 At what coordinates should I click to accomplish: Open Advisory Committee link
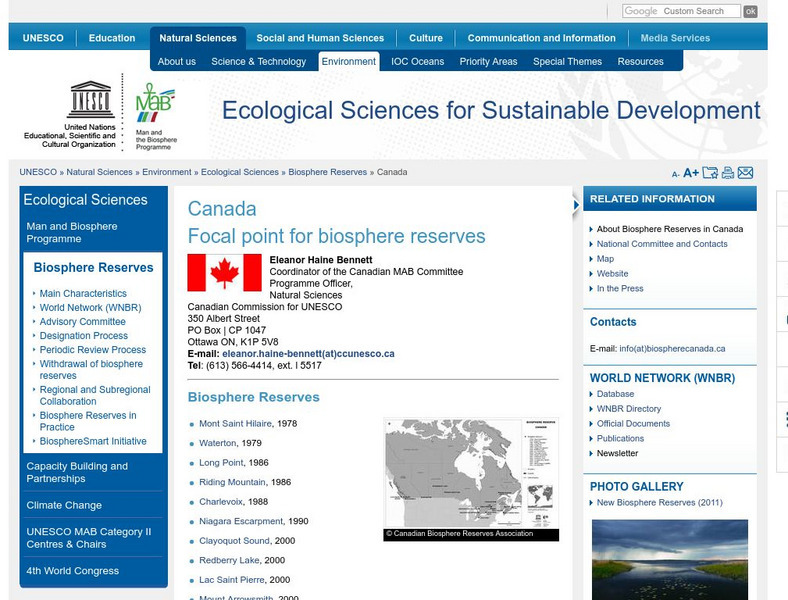point(82,322)
